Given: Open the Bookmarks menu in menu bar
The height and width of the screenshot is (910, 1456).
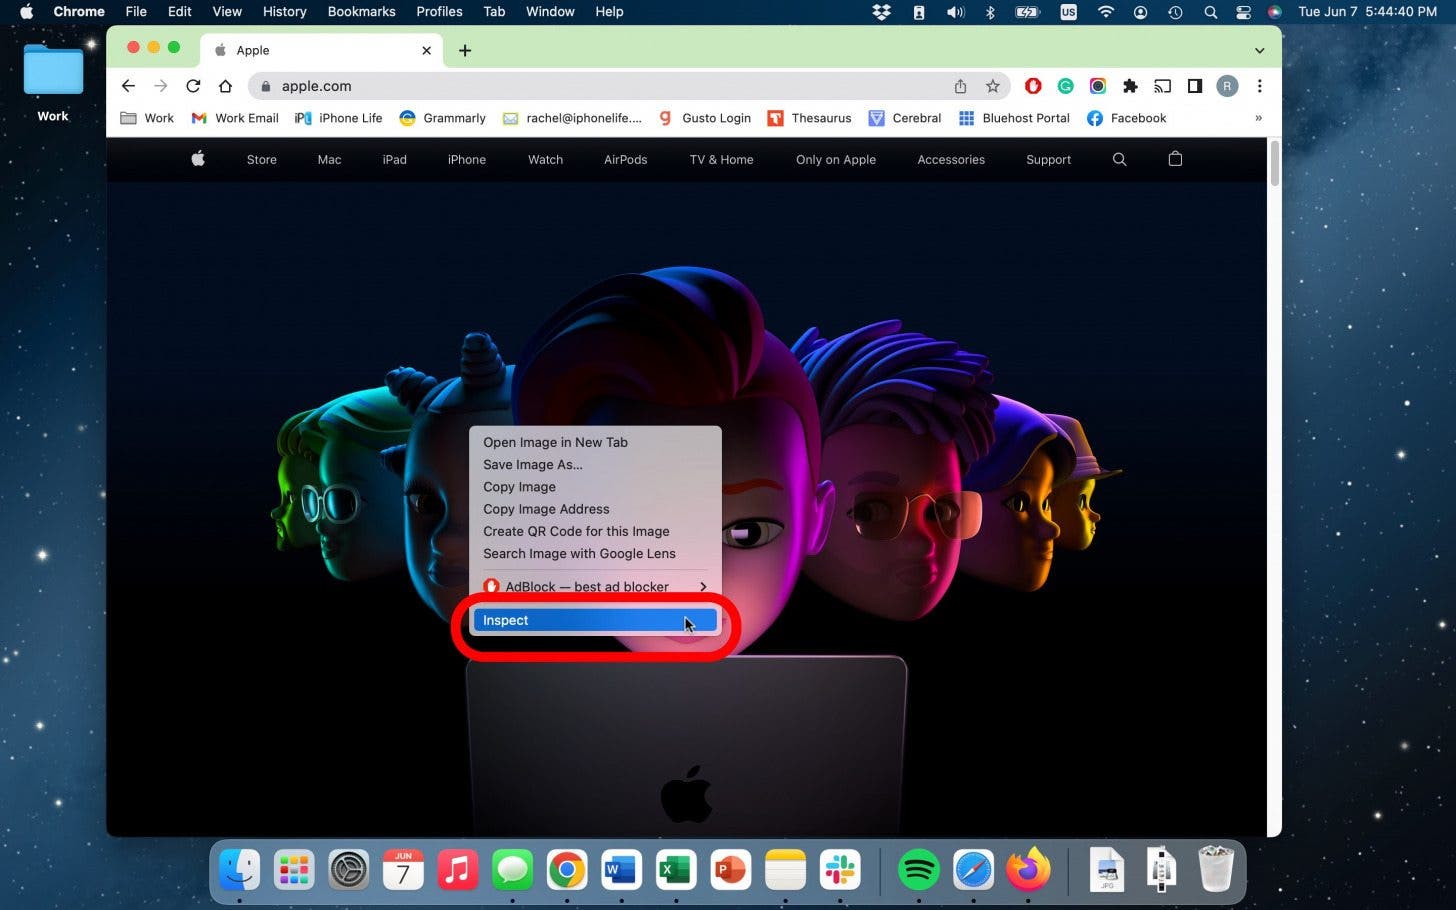Looking at the screenshot, I should (361, 12).
